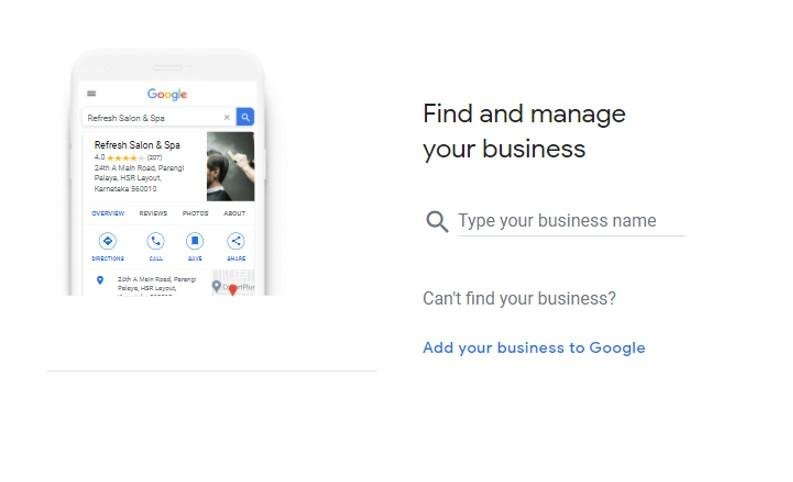Click the blue search button in mockup
The image size is (793, 482).
(245, 117)
